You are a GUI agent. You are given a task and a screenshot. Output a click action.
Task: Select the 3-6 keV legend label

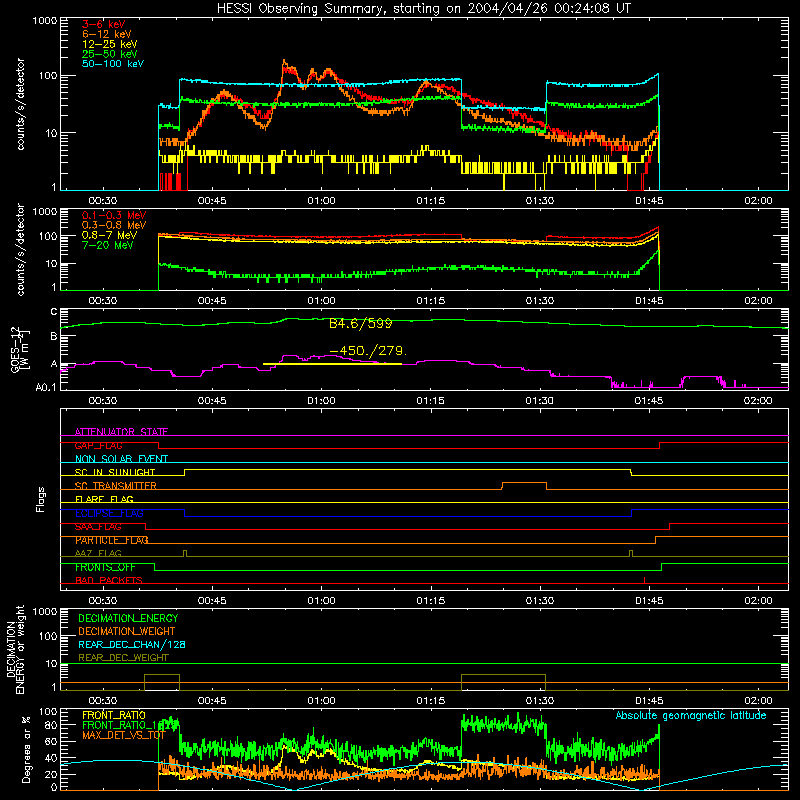[104, 24]
